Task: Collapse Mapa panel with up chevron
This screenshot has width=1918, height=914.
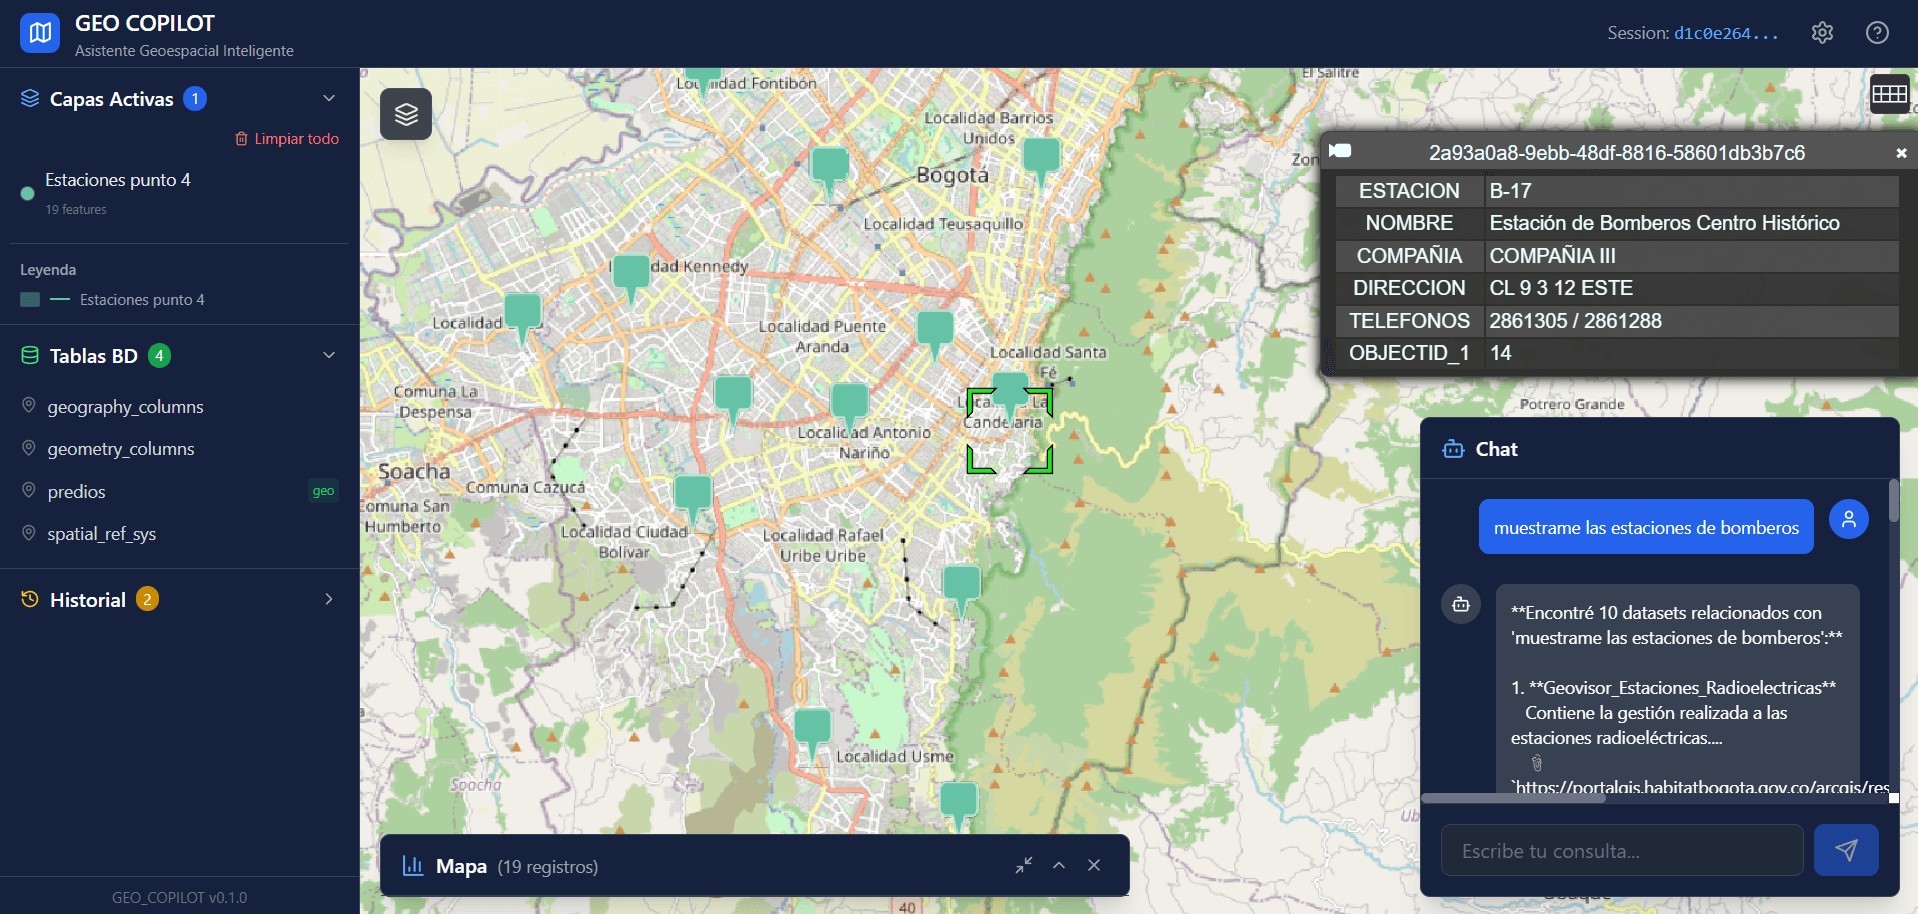Action: [1059, 866]
